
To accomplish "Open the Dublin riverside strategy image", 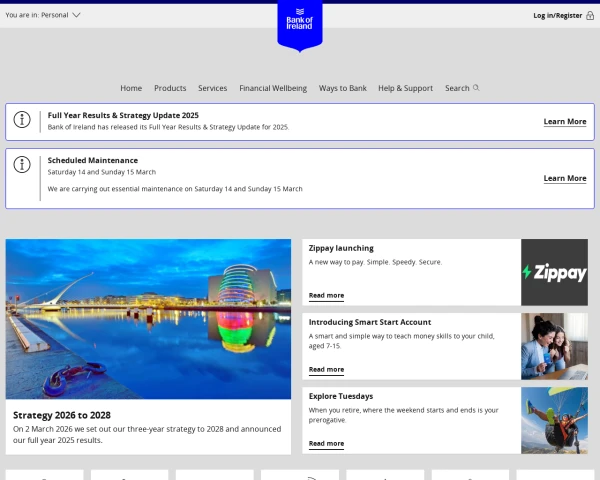I will click(148, 319).
